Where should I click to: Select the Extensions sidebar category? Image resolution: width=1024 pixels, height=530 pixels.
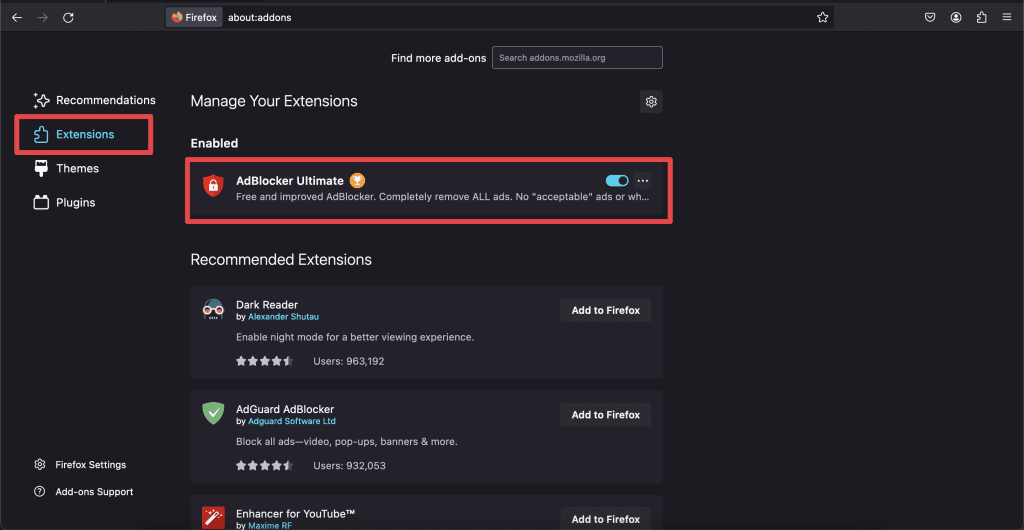tap(84, 134)
